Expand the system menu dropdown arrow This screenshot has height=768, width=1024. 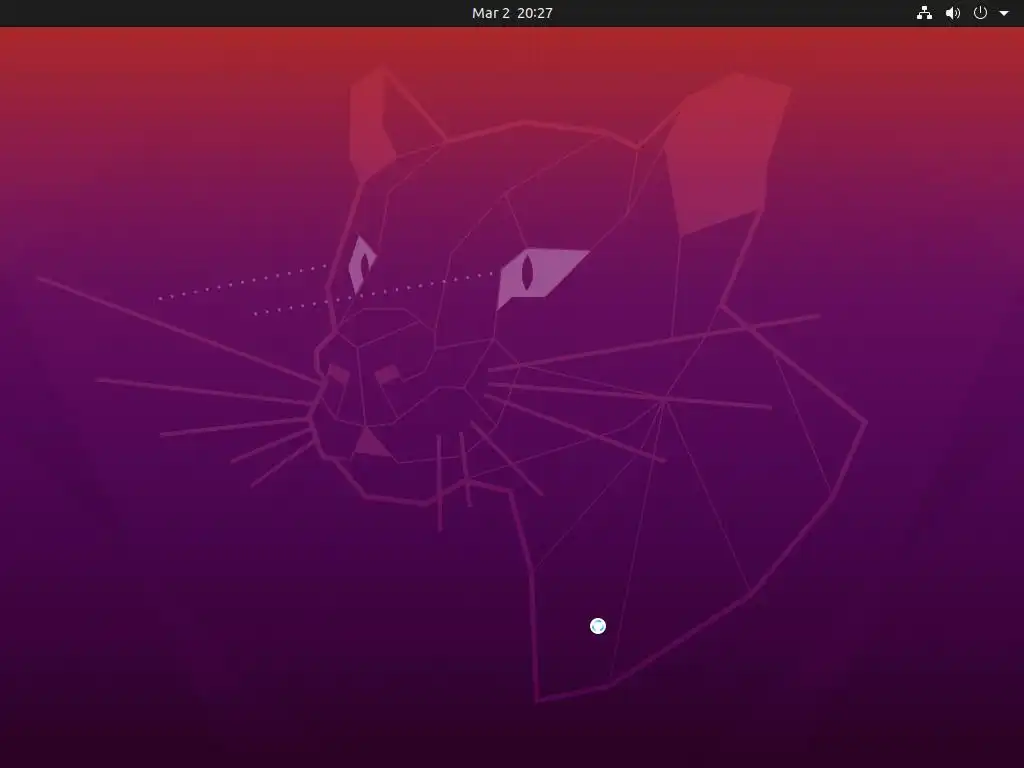(x=1004, y=13)
